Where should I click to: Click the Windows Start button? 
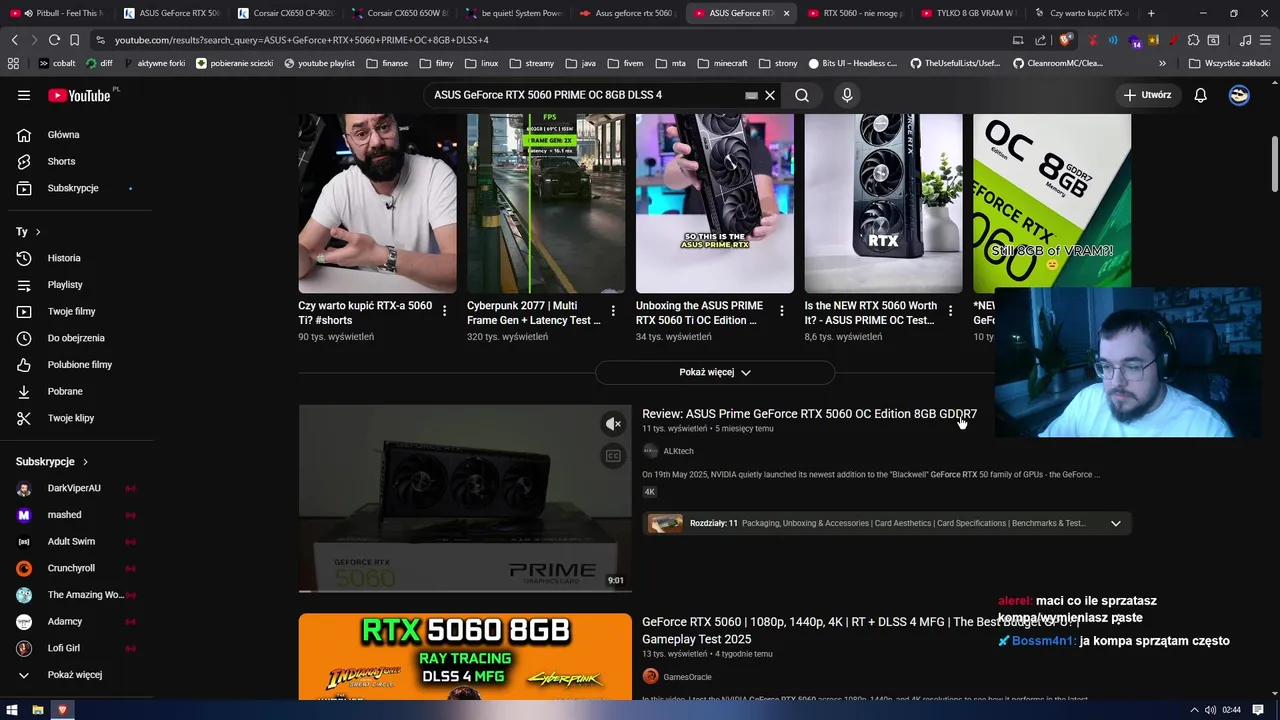click(12, 710)
